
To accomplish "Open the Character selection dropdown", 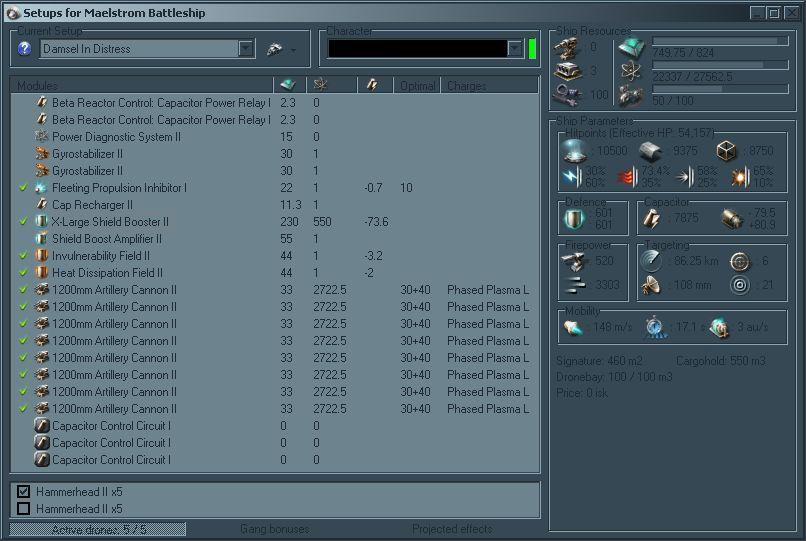I will (515, 49).
